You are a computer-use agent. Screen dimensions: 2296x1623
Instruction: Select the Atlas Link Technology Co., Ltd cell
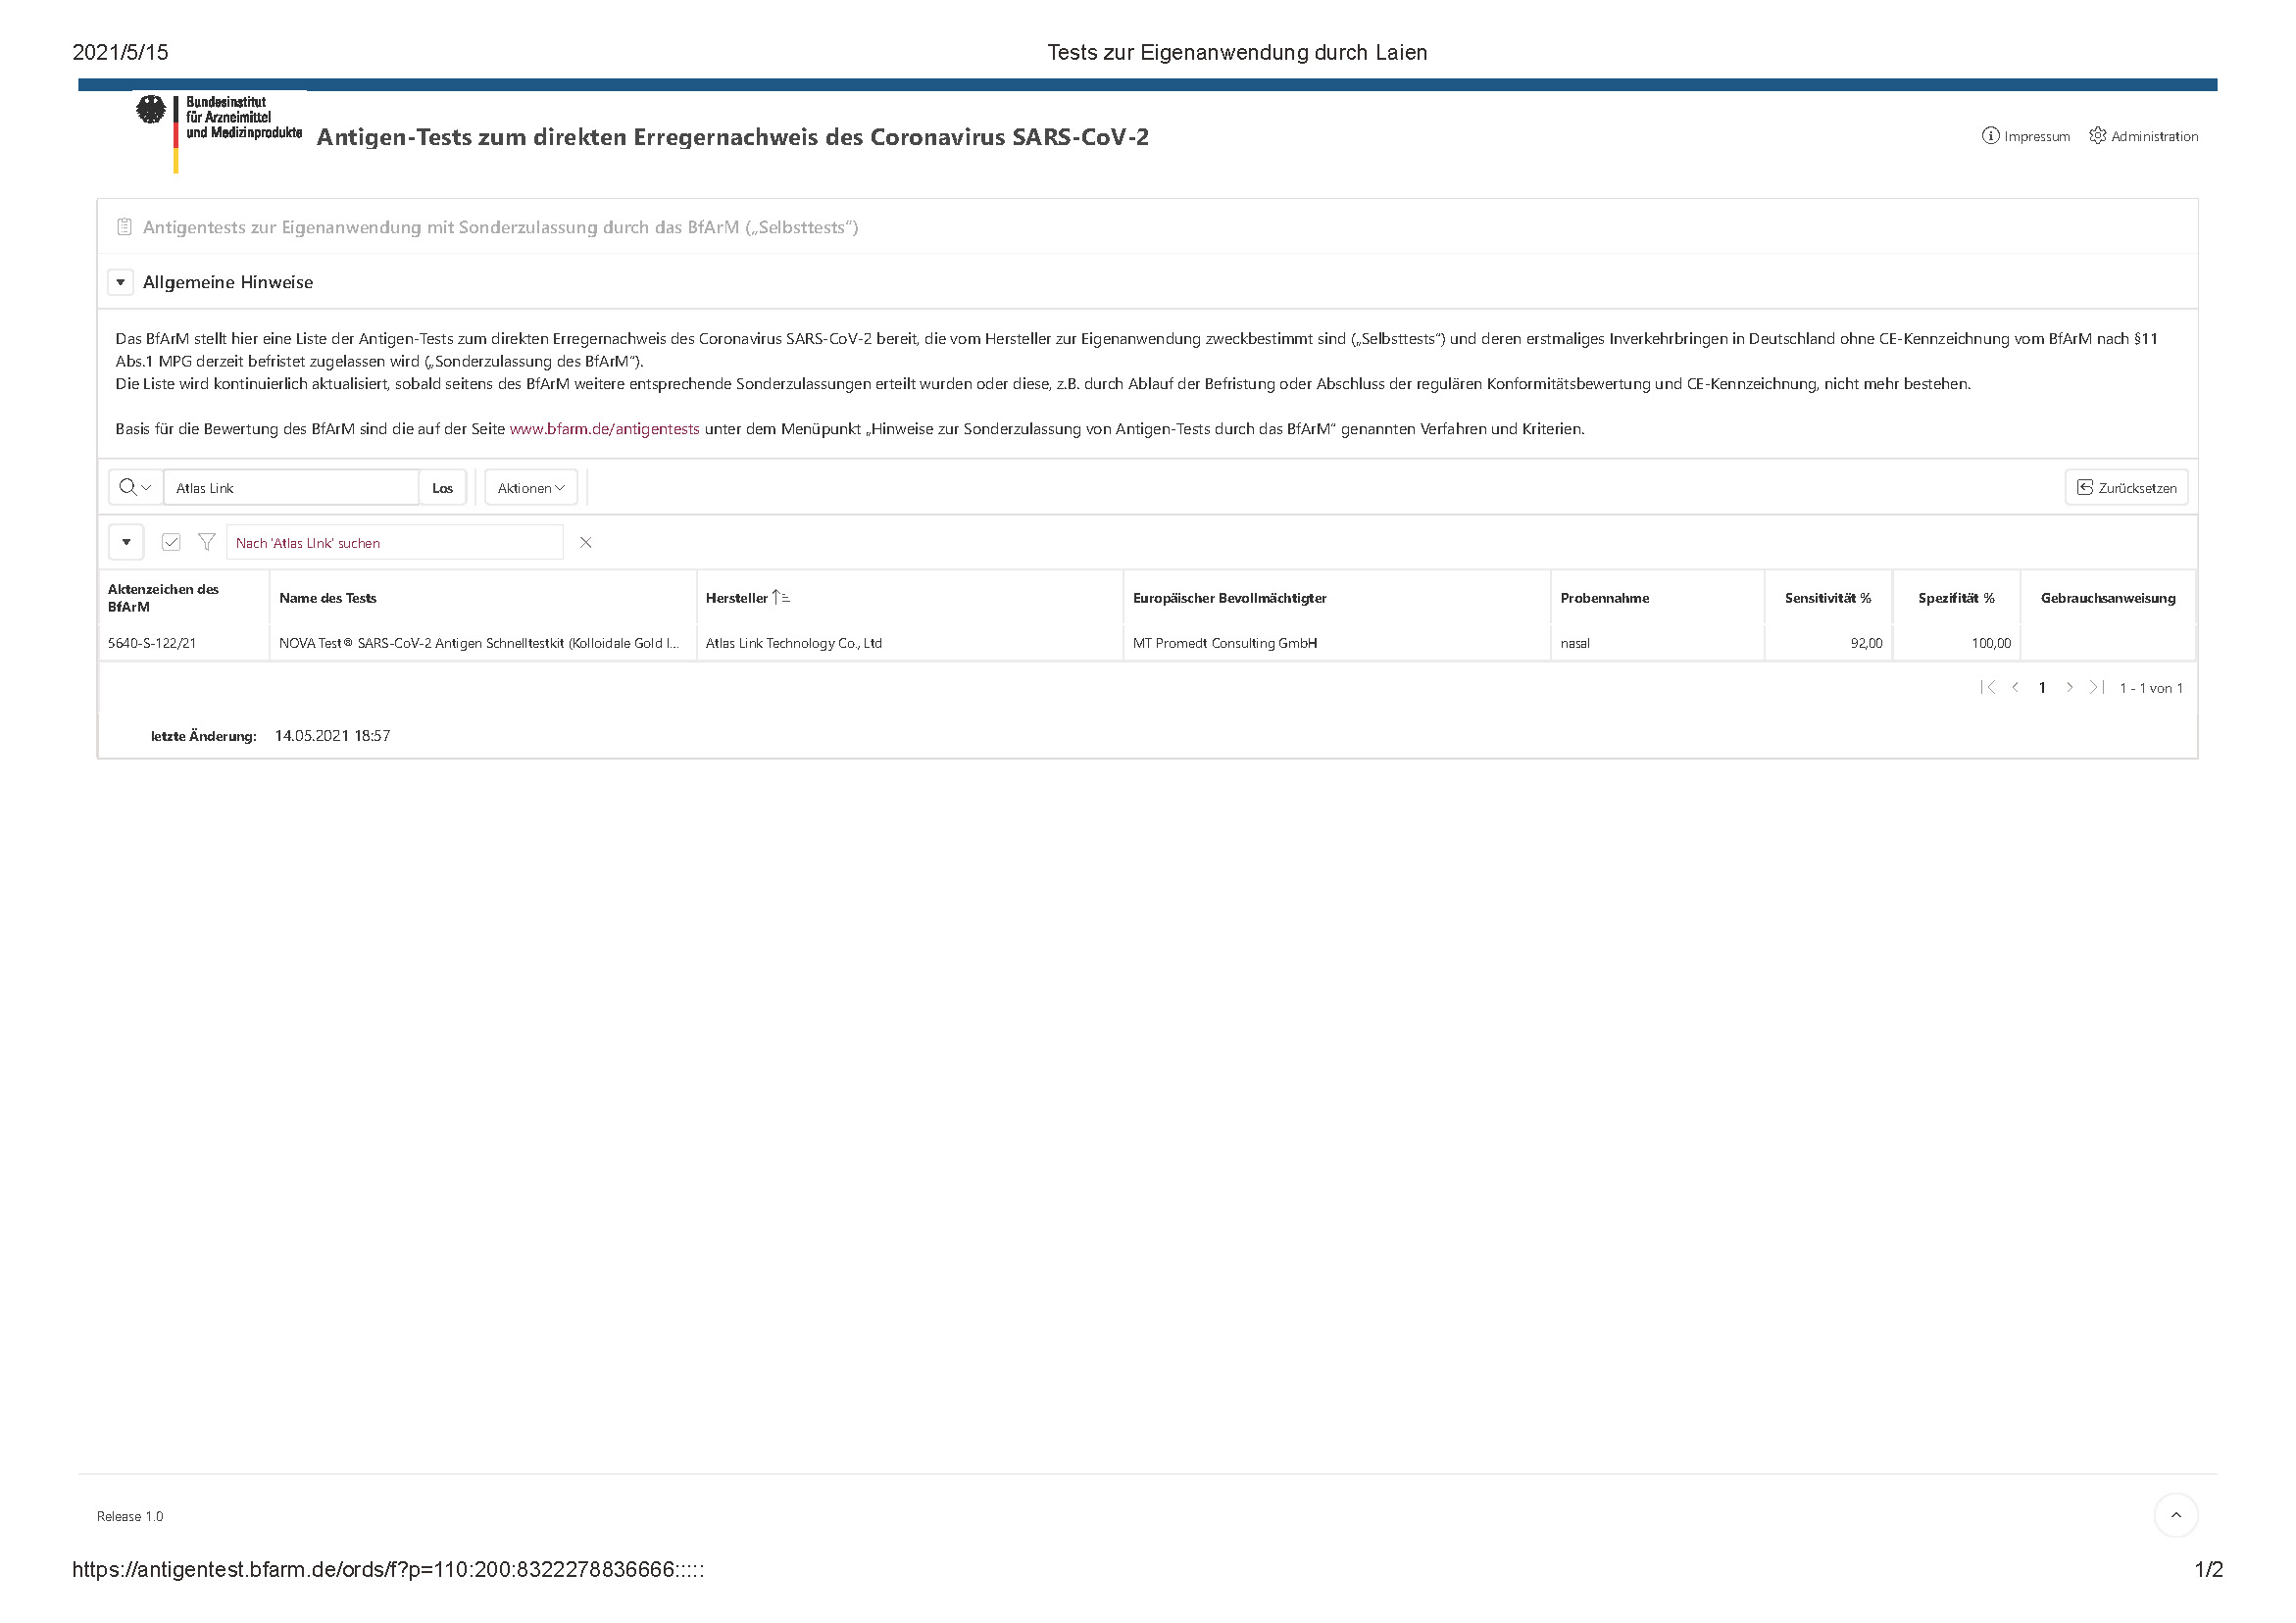[x=909, y=643]
